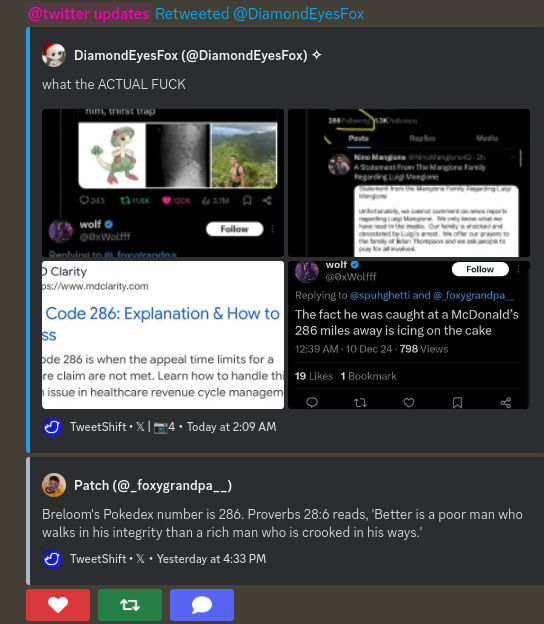Screen dimensions: 544x624
Task: Open DiamondEyesFox (@DiamondEyesFox) author name
Action: pyautogui.click(x=191, y=55)
